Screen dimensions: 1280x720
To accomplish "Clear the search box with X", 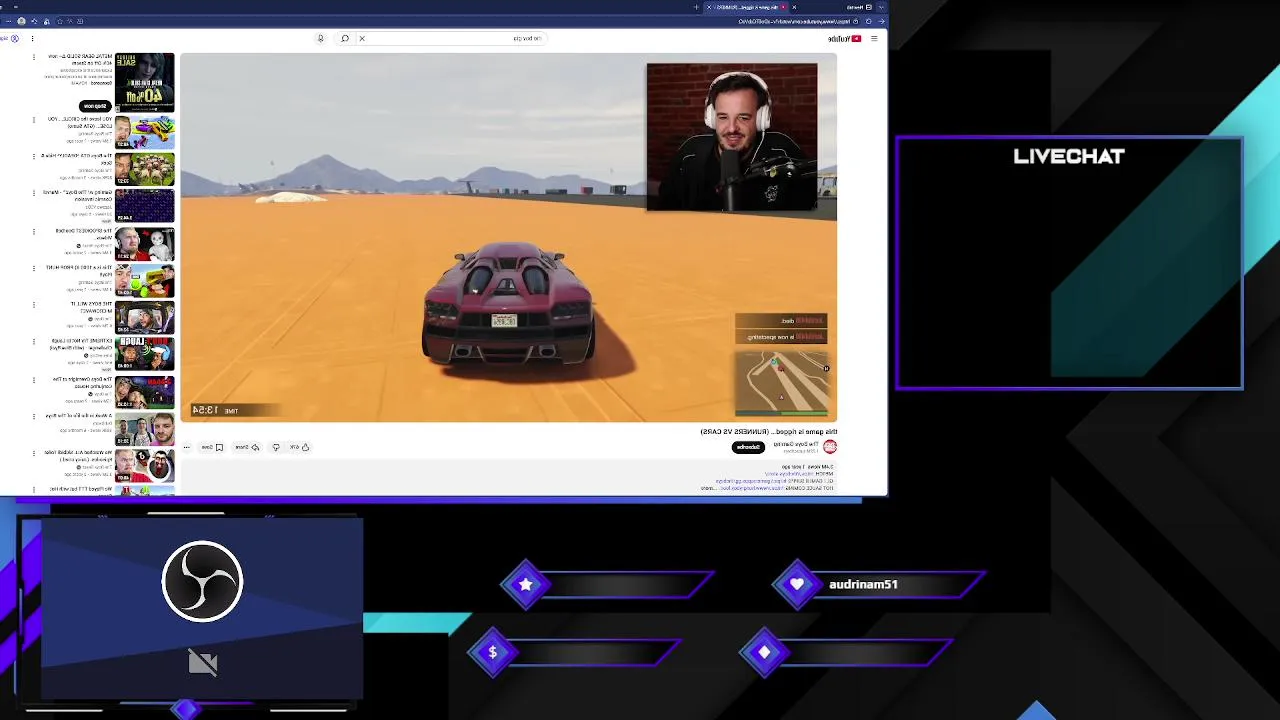I will [x=362, y=38].
